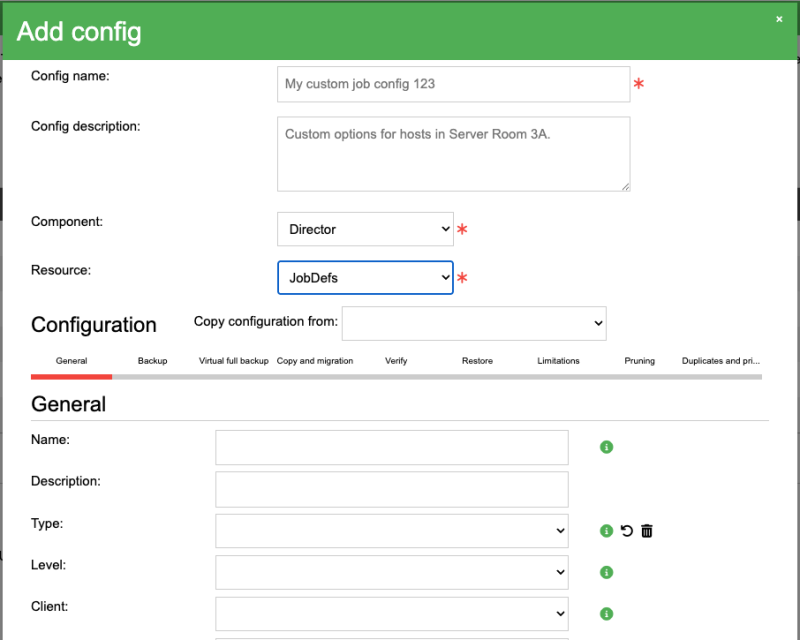
Task: Open the Level dropdown
Action: click(392, 572)
